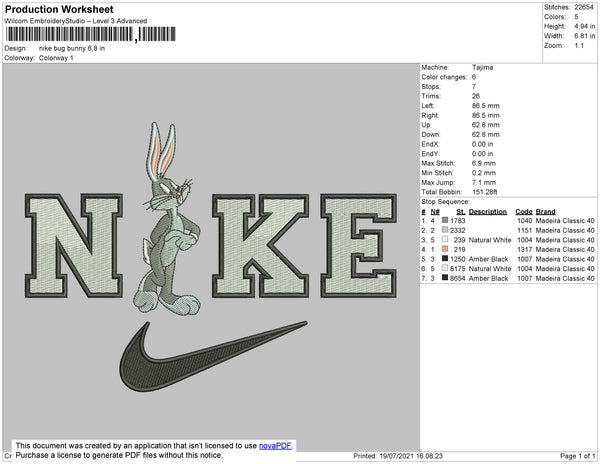Select the white 239 thread swatch

(x=445, y=239)
